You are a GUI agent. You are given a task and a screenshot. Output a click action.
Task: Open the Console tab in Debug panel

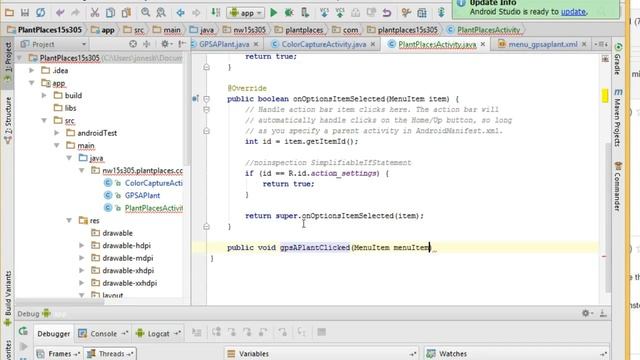(103, 333)
